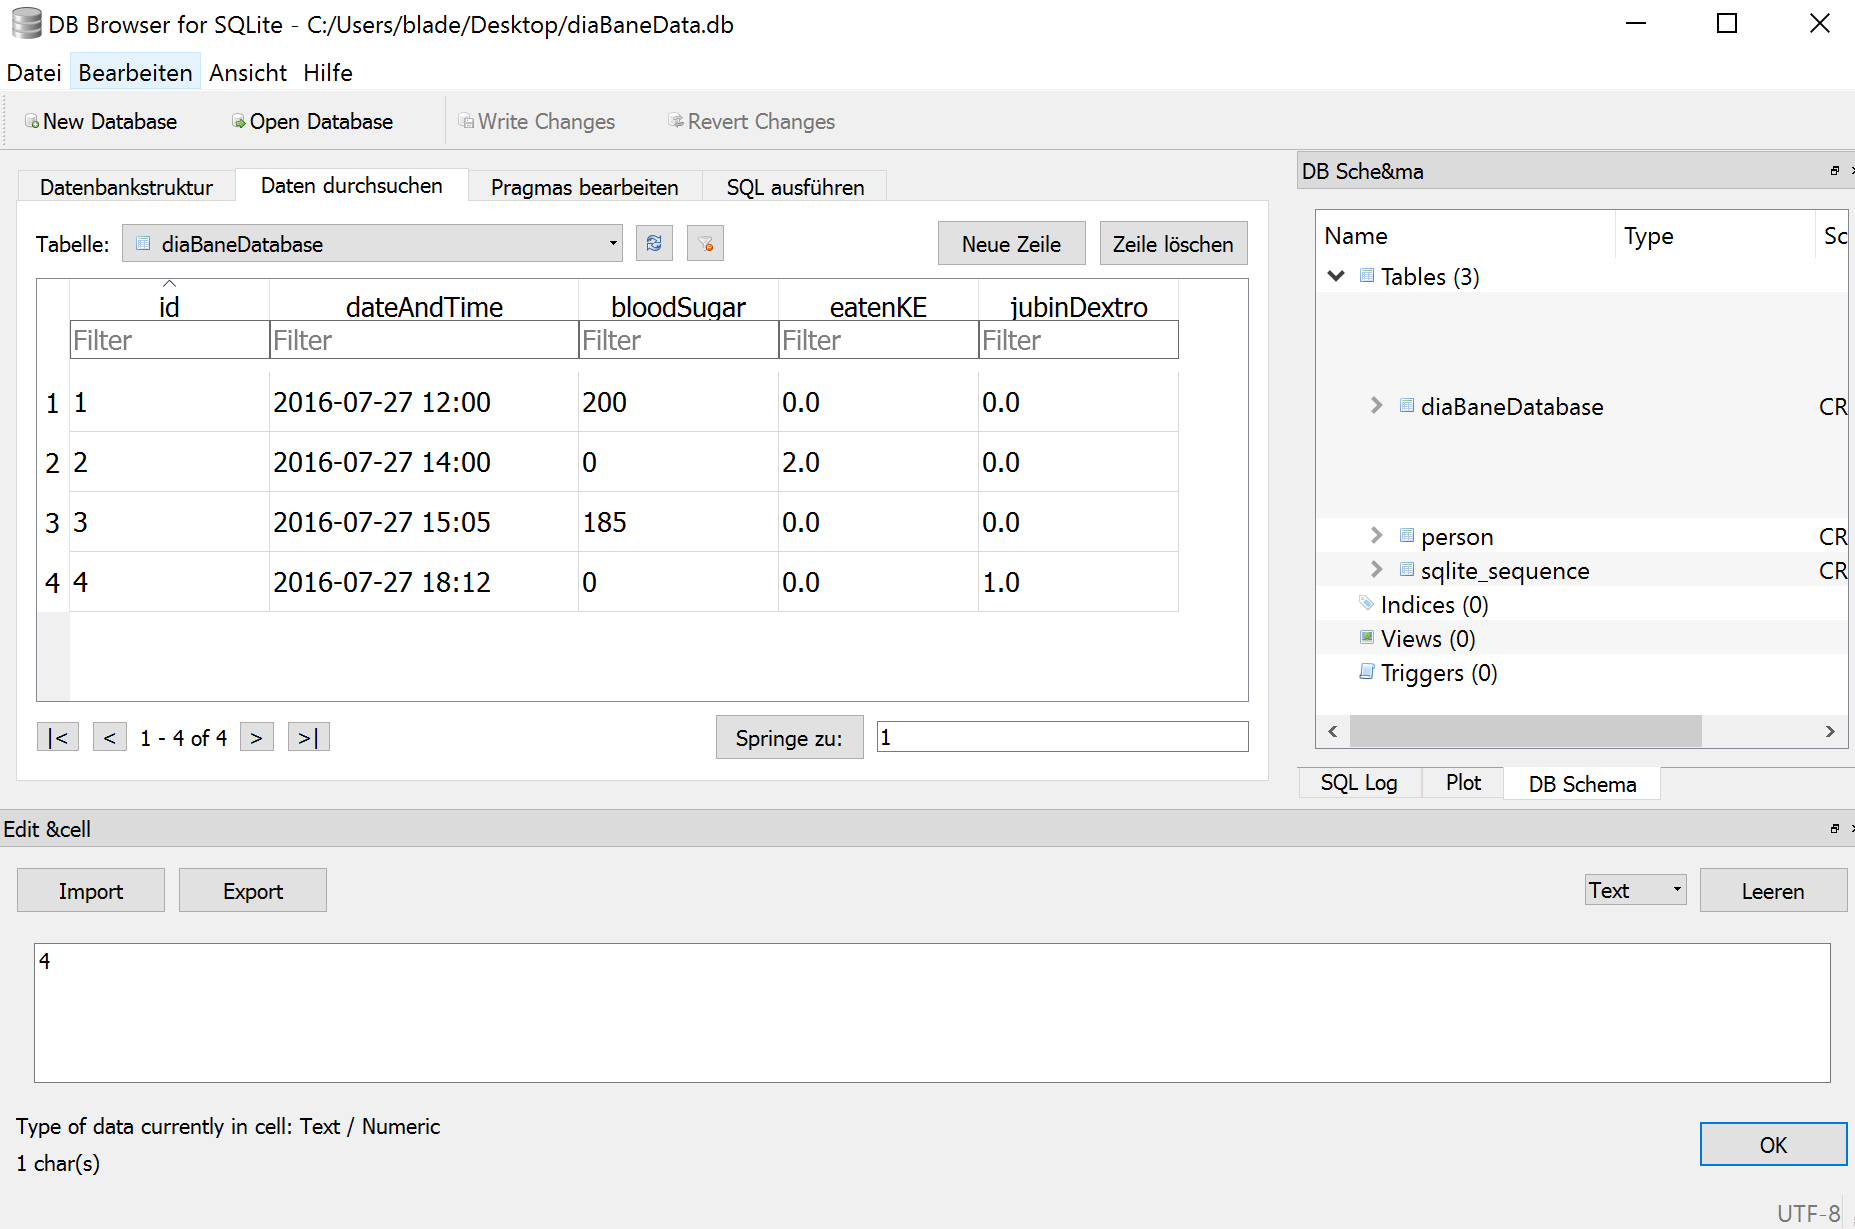Click DB Browser app icon in title bar
Image resolution: width=1855 pixels, height=1229 pixels.
[26, 23]
